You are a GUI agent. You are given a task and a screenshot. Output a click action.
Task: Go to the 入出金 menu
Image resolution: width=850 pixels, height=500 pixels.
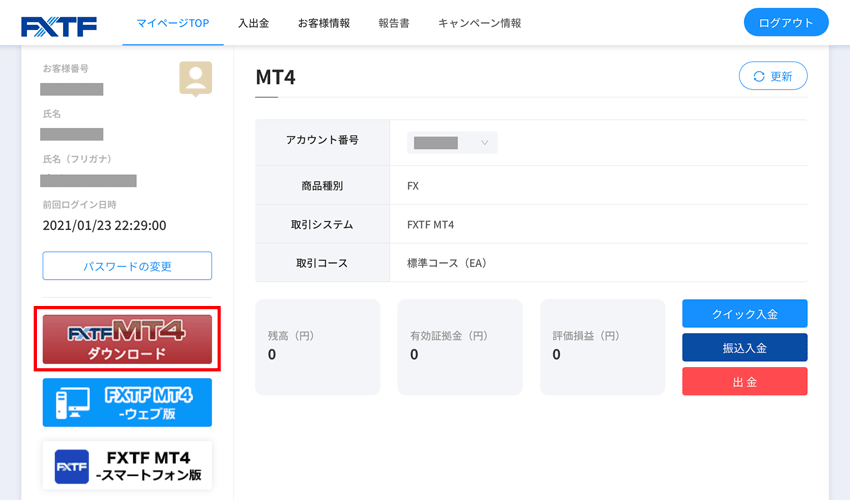pos(253,23)
